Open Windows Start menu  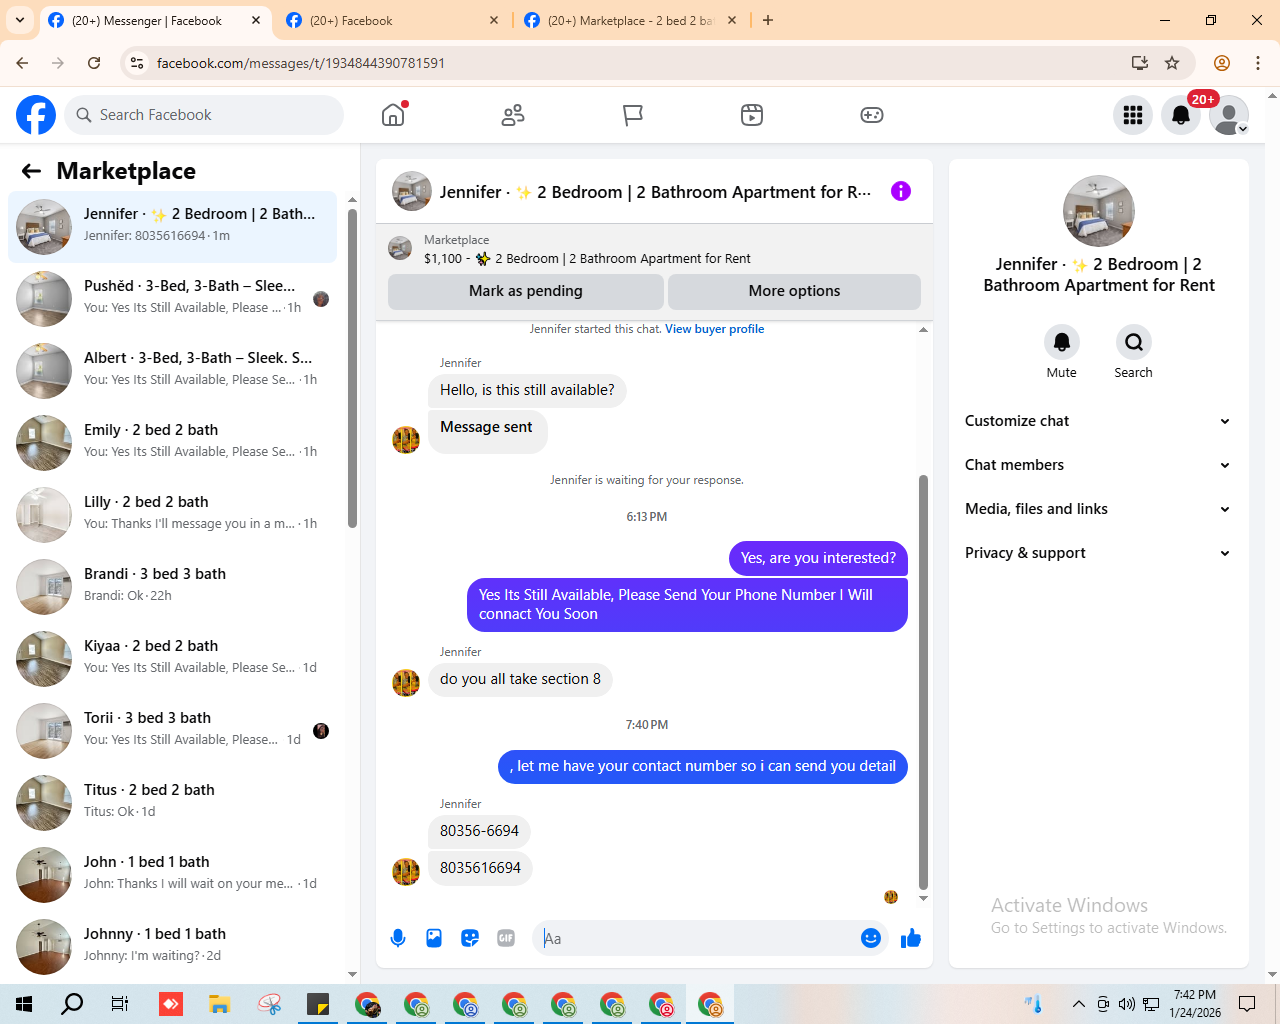click(24, 1004)
